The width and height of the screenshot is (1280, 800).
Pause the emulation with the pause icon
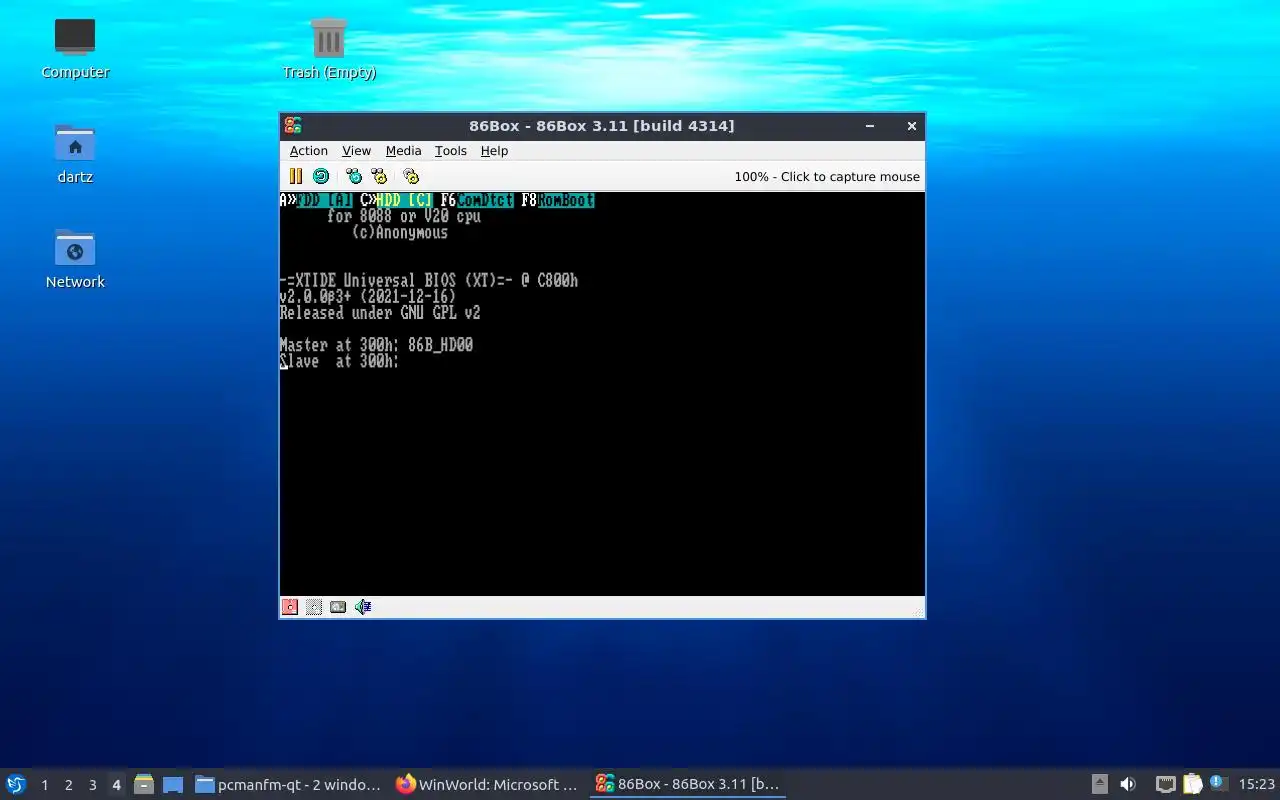[296, 176]
